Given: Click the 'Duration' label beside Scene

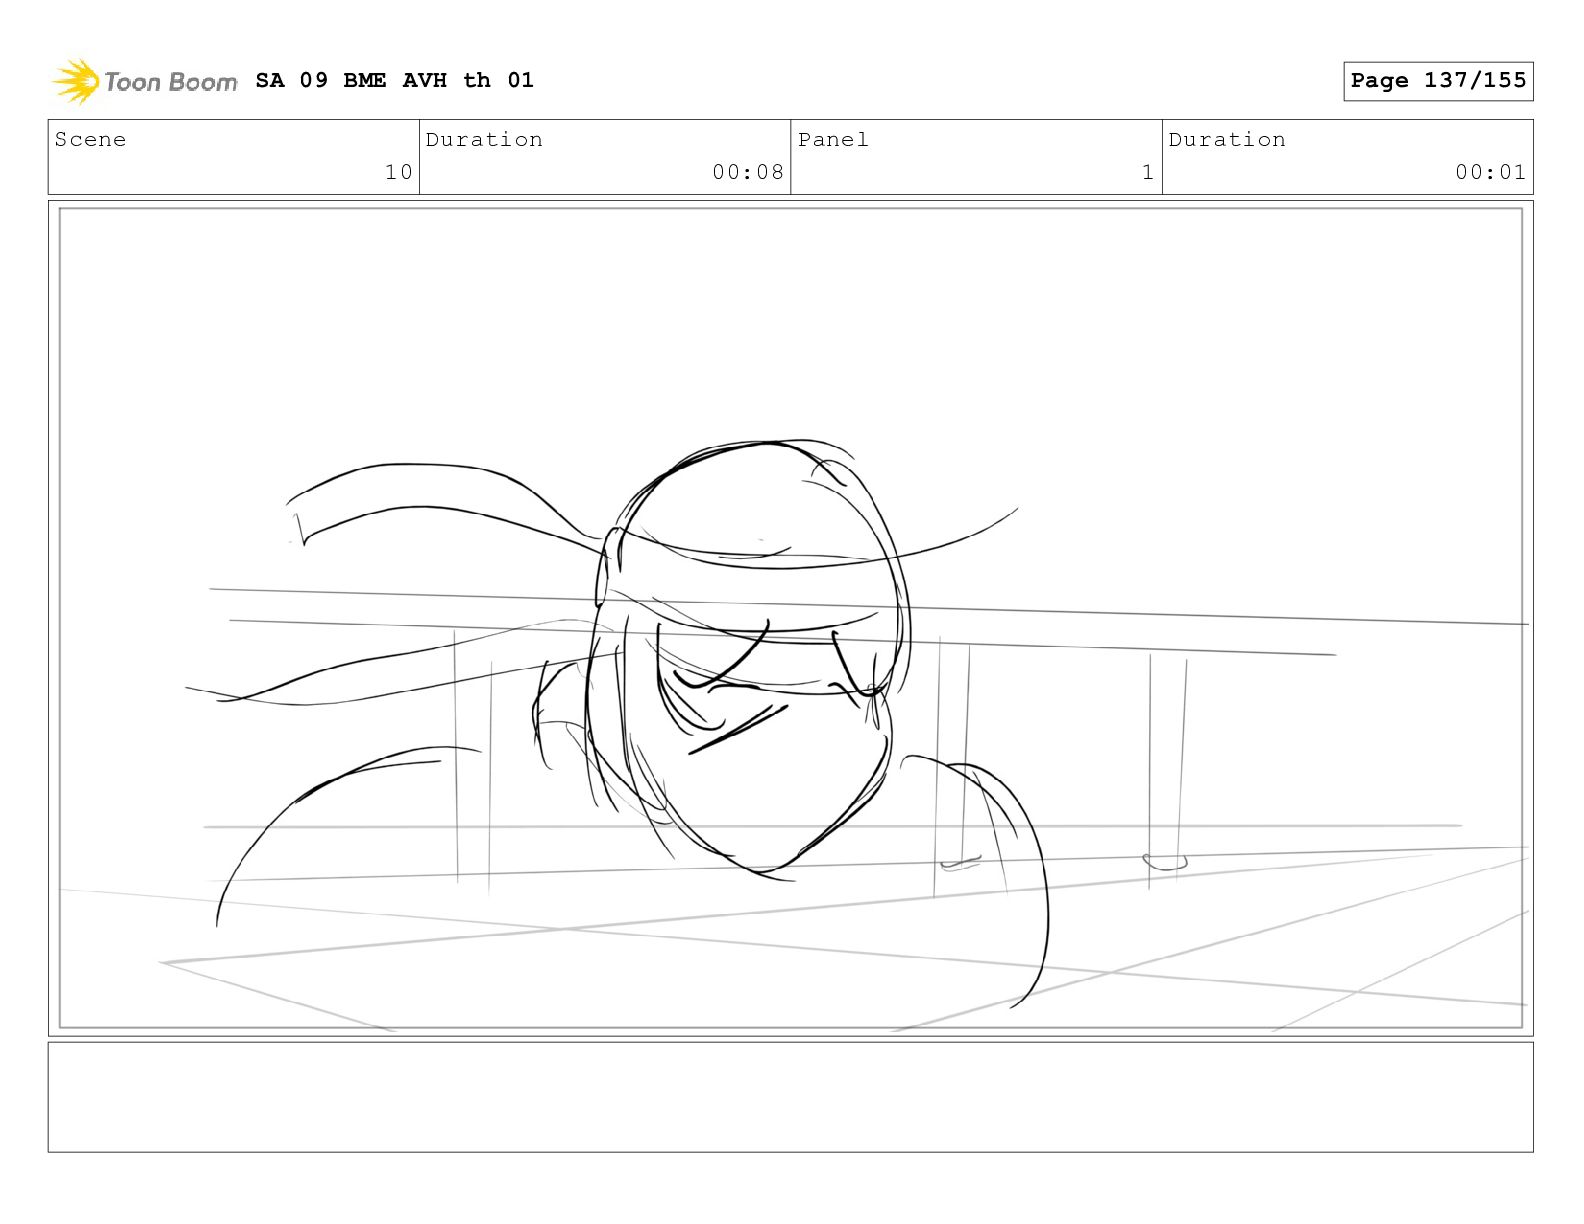Looking at the screenshot, I should (485, 139).
